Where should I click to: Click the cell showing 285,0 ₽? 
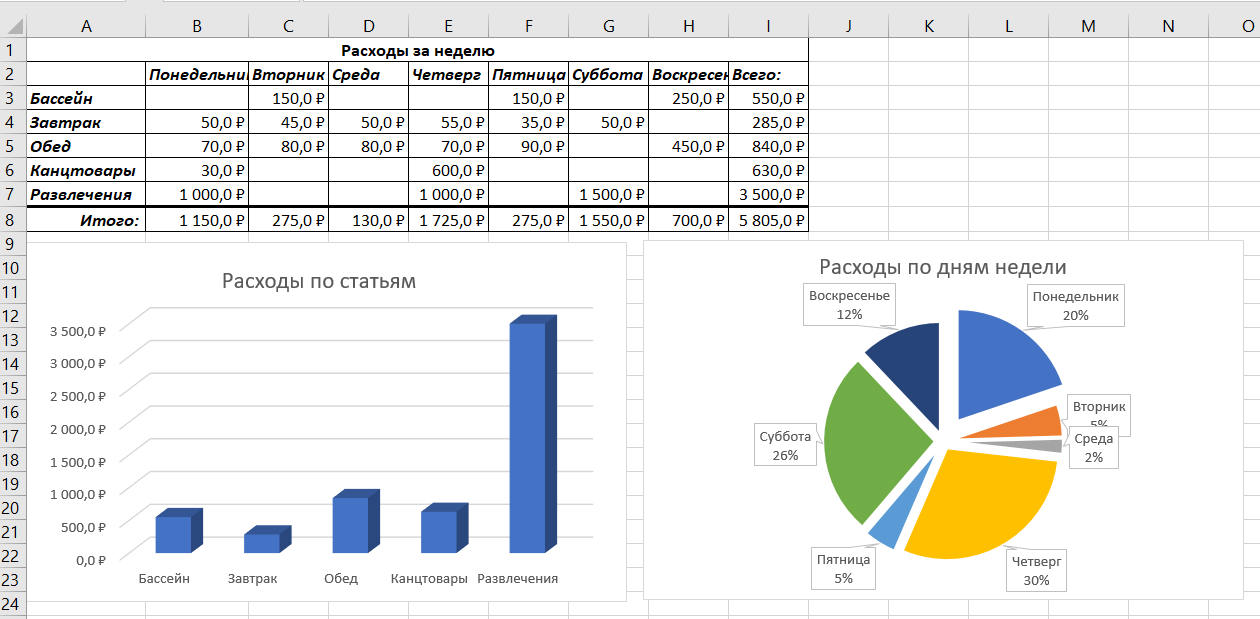click(x=768, y=122)
